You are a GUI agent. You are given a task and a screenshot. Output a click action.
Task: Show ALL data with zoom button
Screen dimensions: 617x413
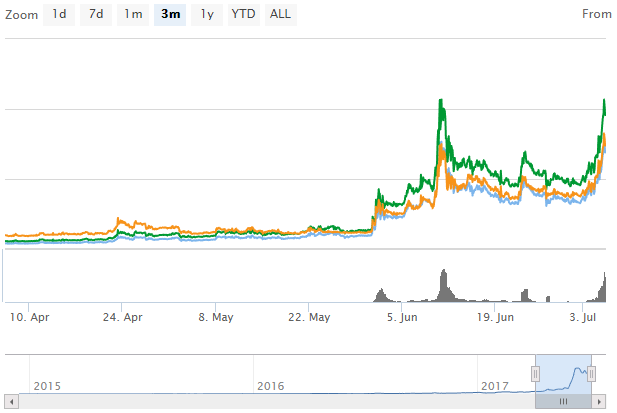tap(281, 15)
